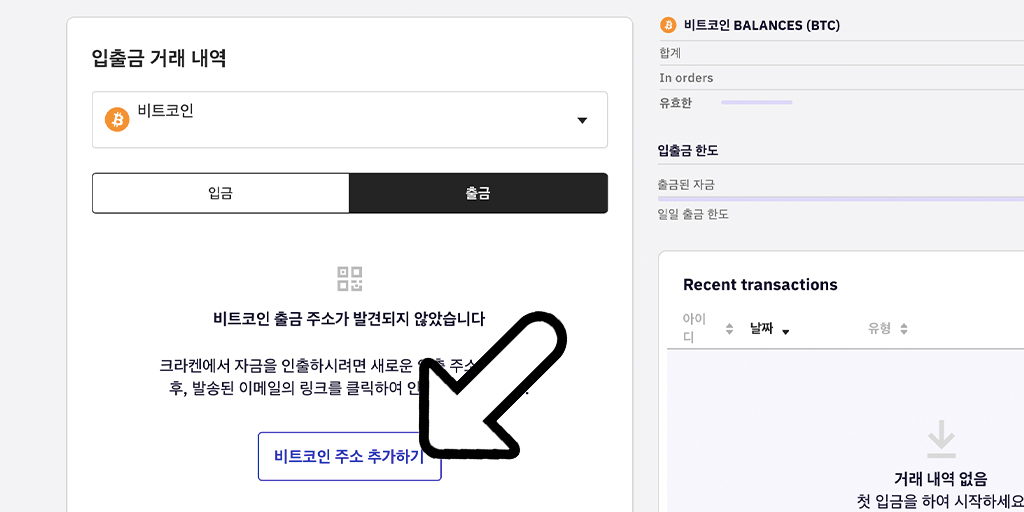Image resolution: width=1024 pixels, height=512 pixels.
Task: Click the 비트코인 주소 추가하기 button
Action: (349, 456)
